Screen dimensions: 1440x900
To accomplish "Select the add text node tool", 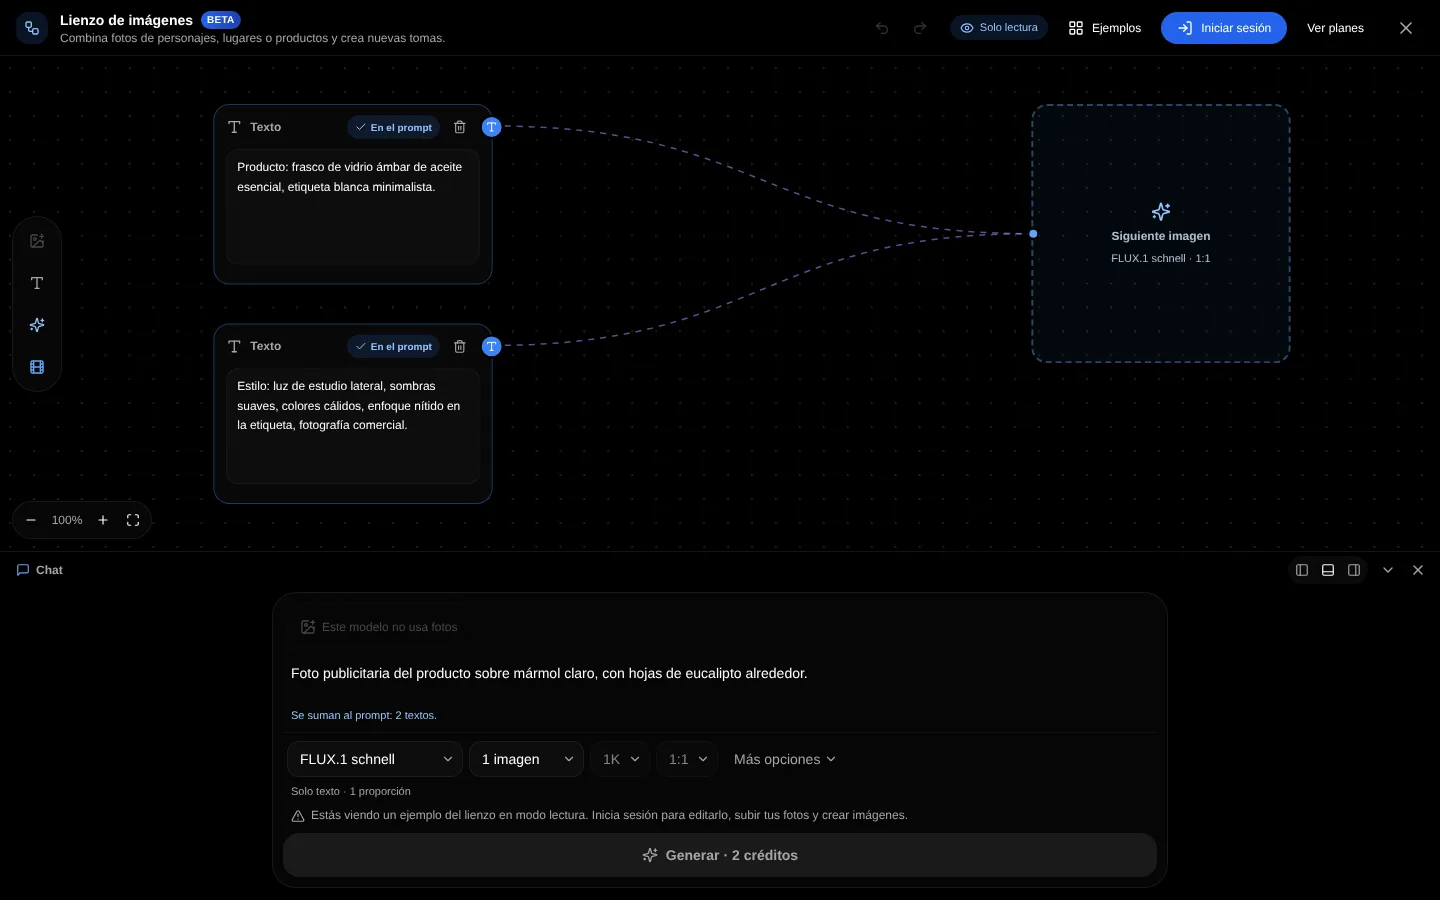I will pyautogui.click(x=37, y=283).
